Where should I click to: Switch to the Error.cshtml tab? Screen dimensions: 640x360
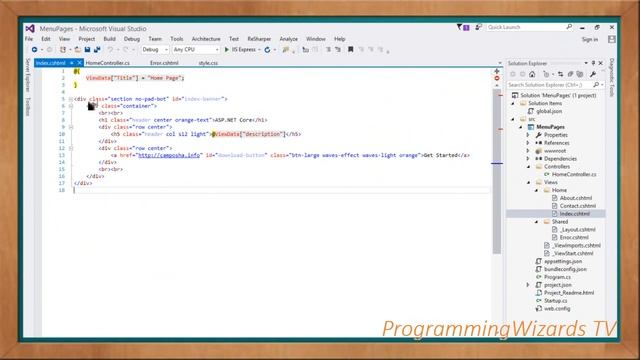click(x=164, y=63)
